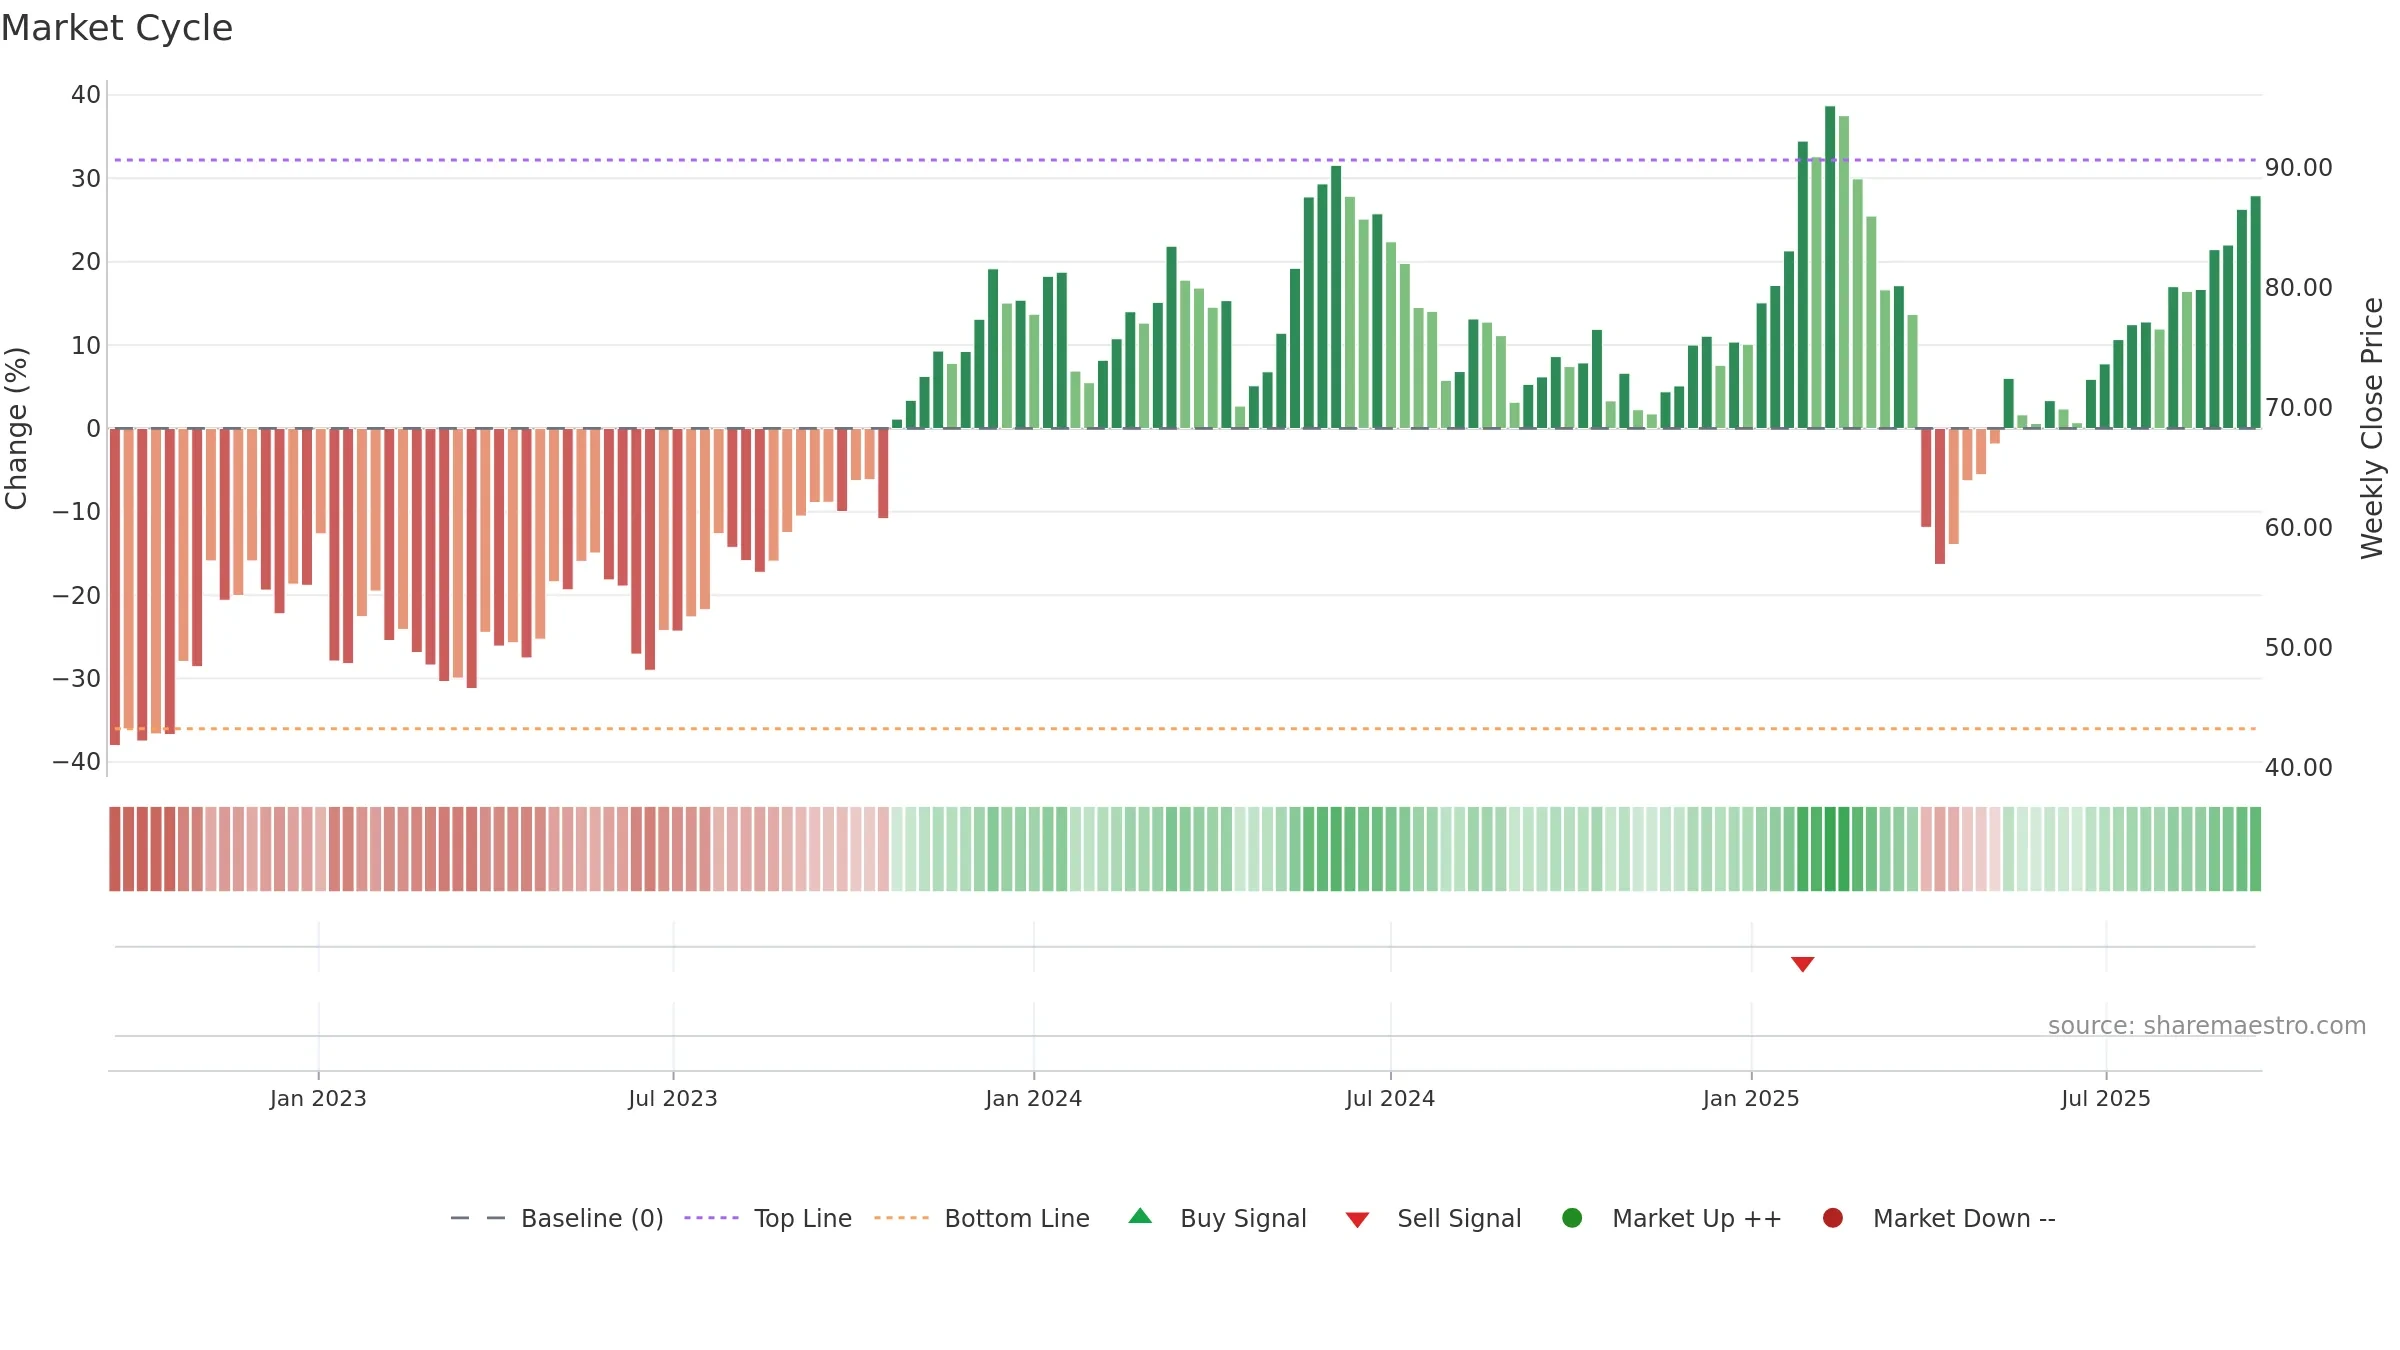Click the 80.00 price tick label
Screen dimensions: 2400x1350
[x=2299, y=287]
